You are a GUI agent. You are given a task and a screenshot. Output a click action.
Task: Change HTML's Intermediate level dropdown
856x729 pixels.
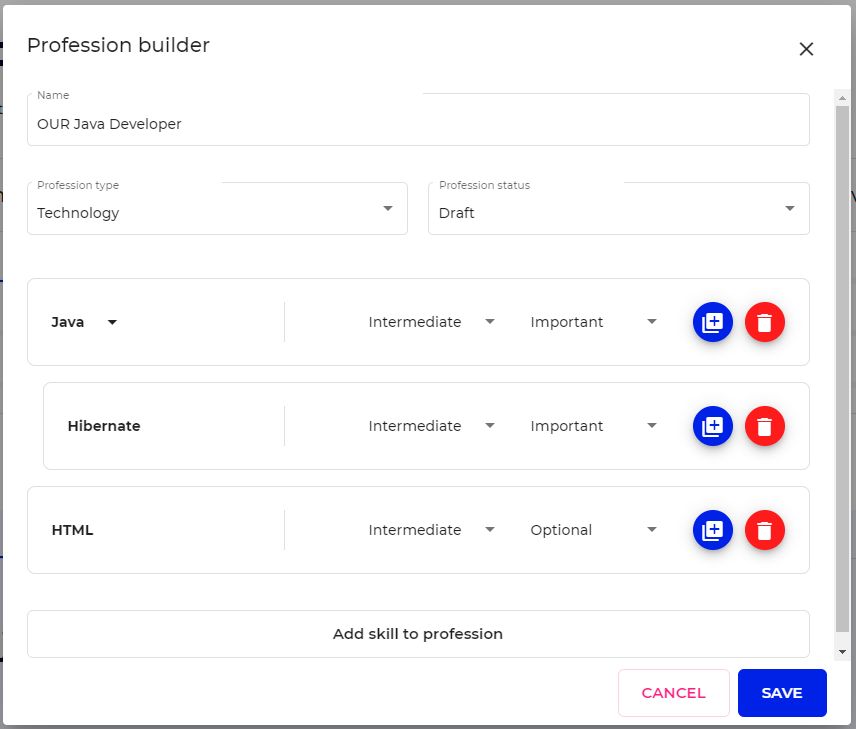[431, 530]
